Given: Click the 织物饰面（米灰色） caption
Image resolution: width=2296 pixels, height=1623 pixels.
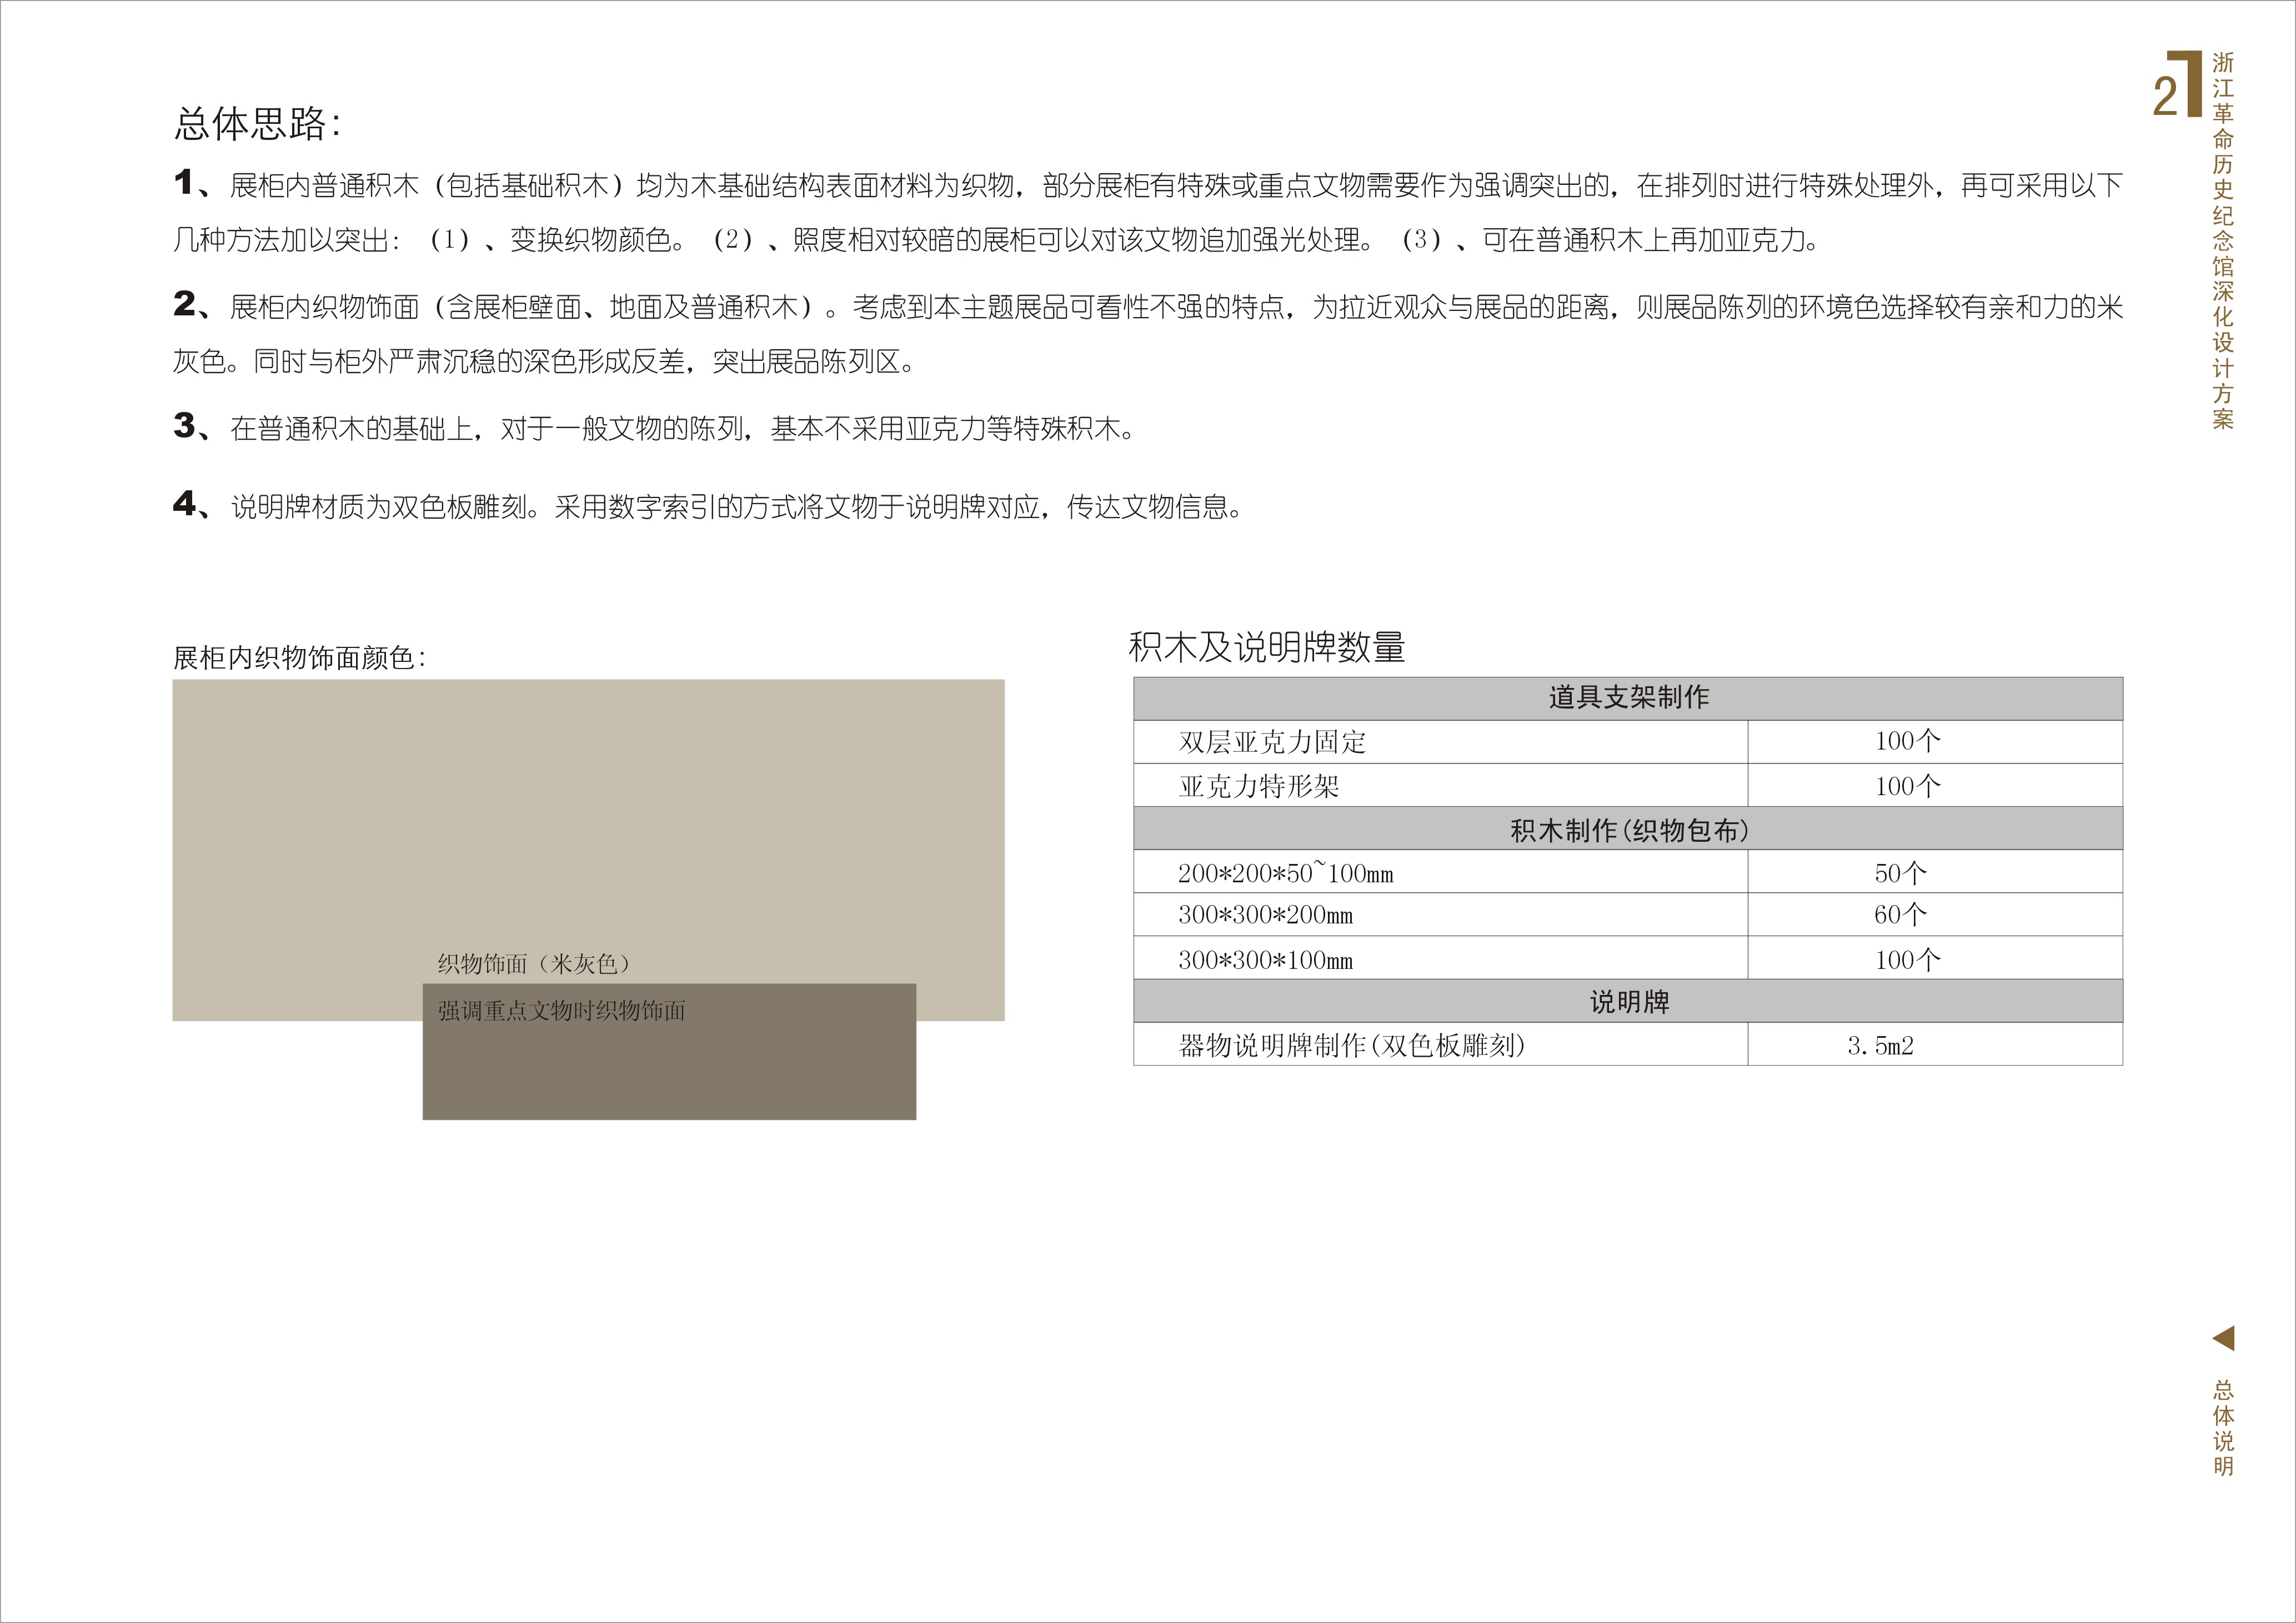Looking at the screenshot, I should 534,964.
